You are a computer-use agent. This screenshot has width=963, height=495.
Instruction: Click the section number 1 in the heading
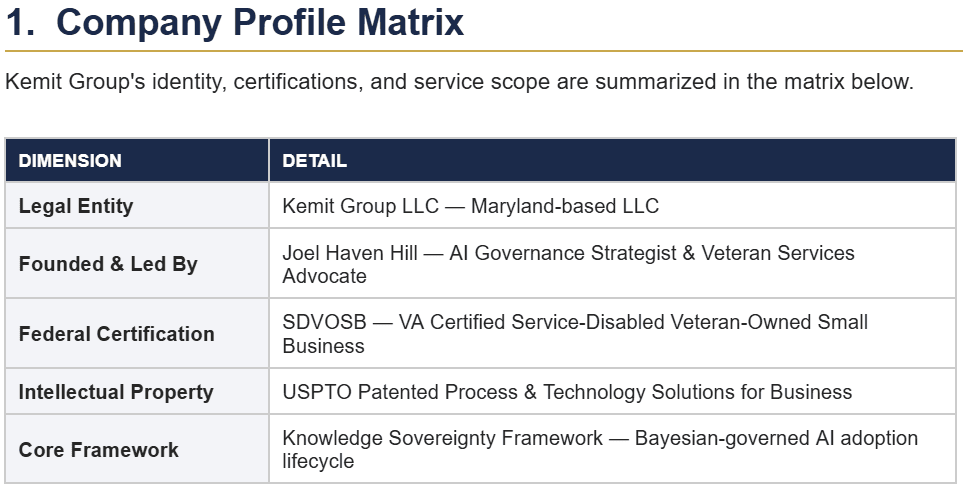tap(17, 23)
